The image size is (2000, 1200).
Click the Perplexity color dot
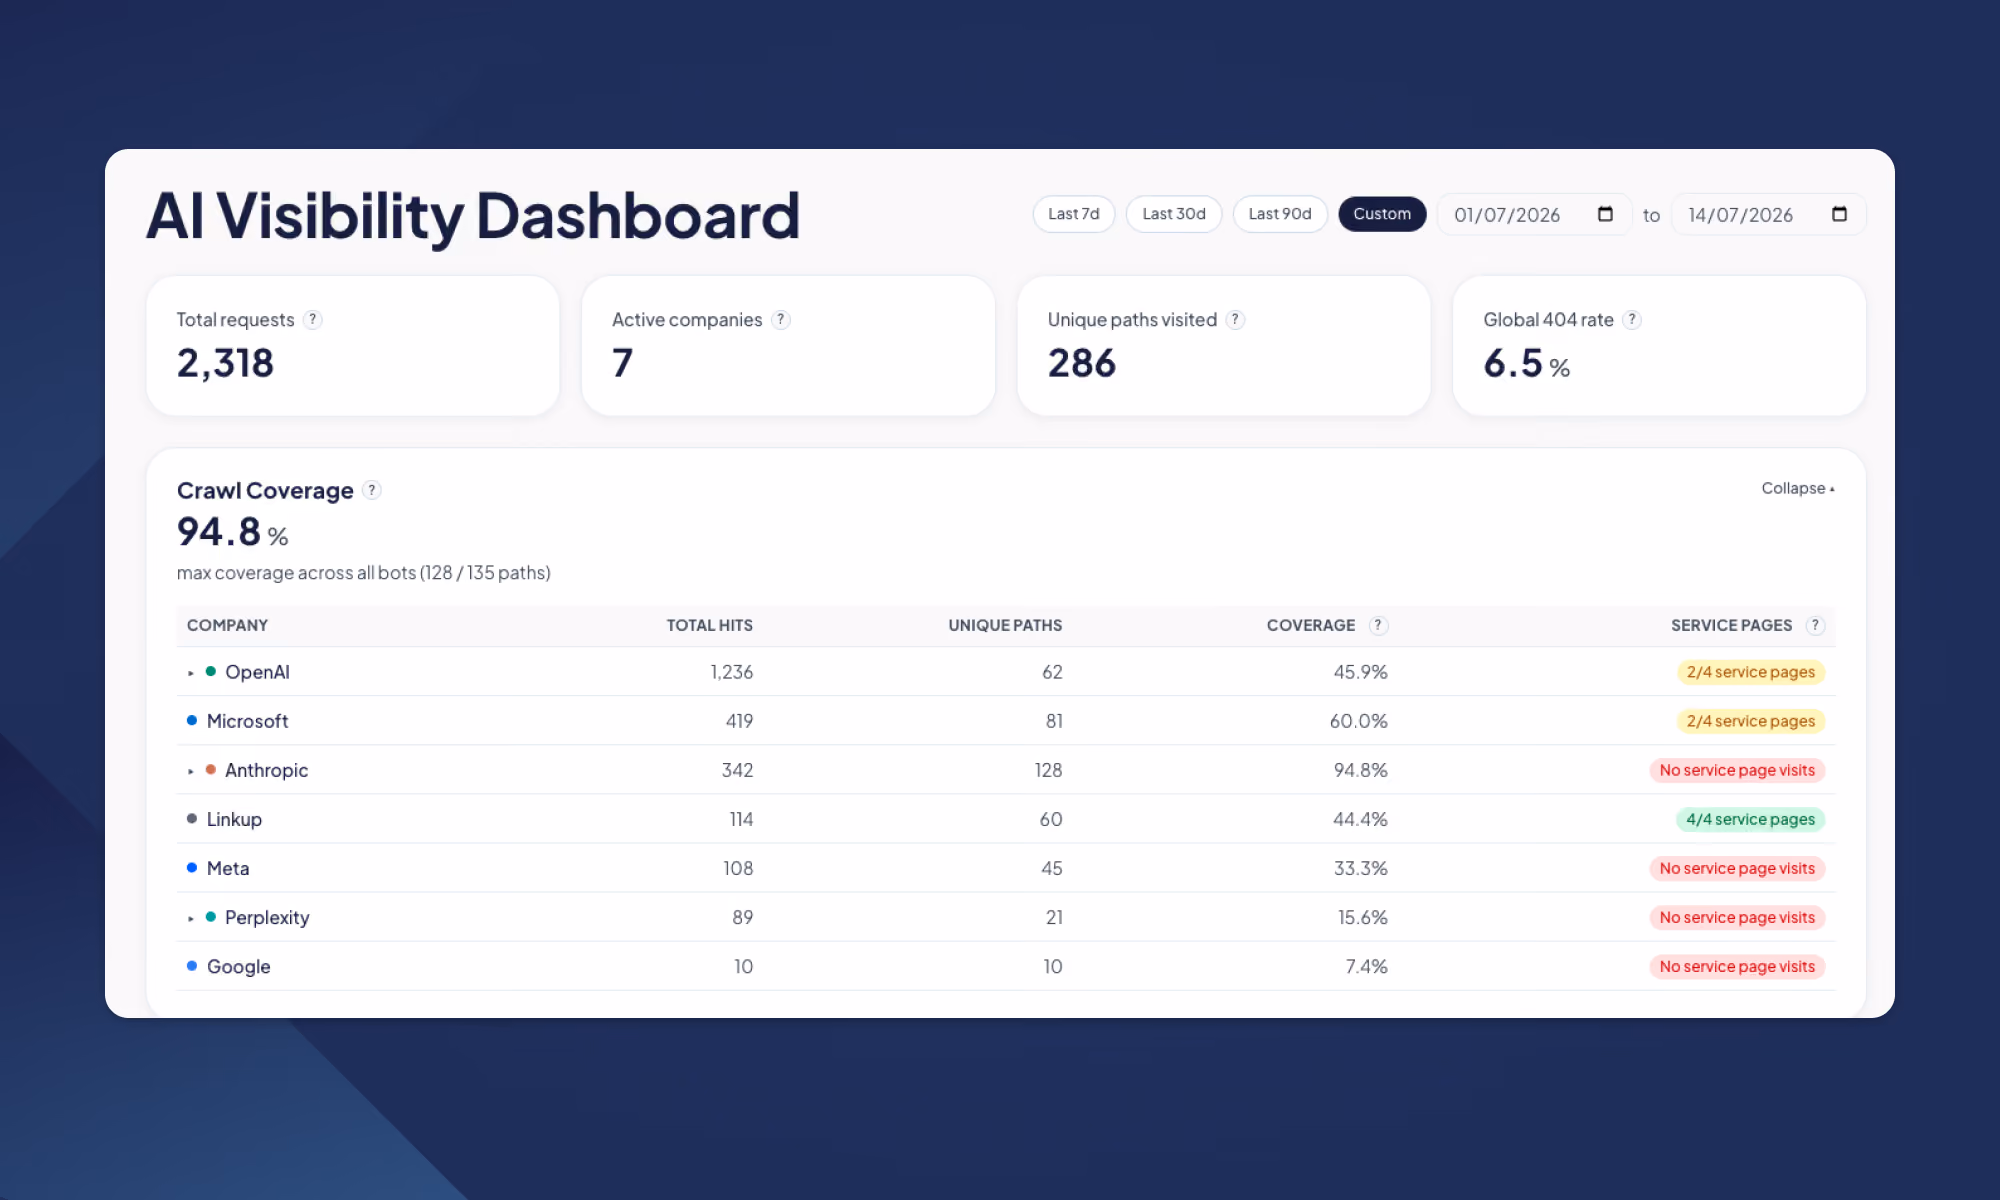tap(211, 916)
